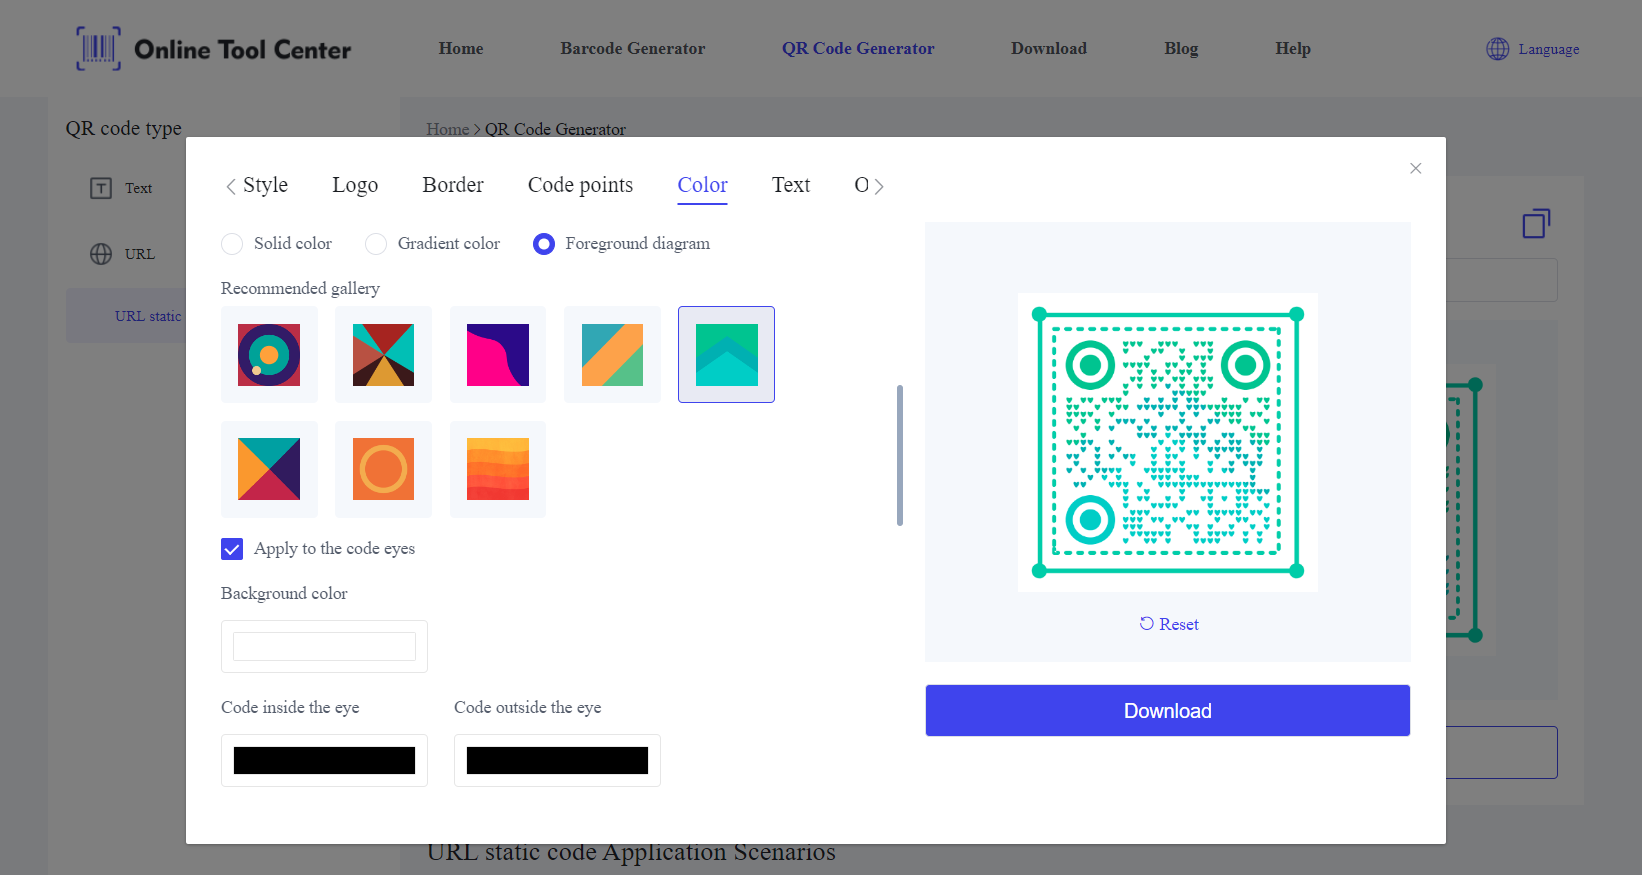Open Download in top navigation

pos(1049,48)
